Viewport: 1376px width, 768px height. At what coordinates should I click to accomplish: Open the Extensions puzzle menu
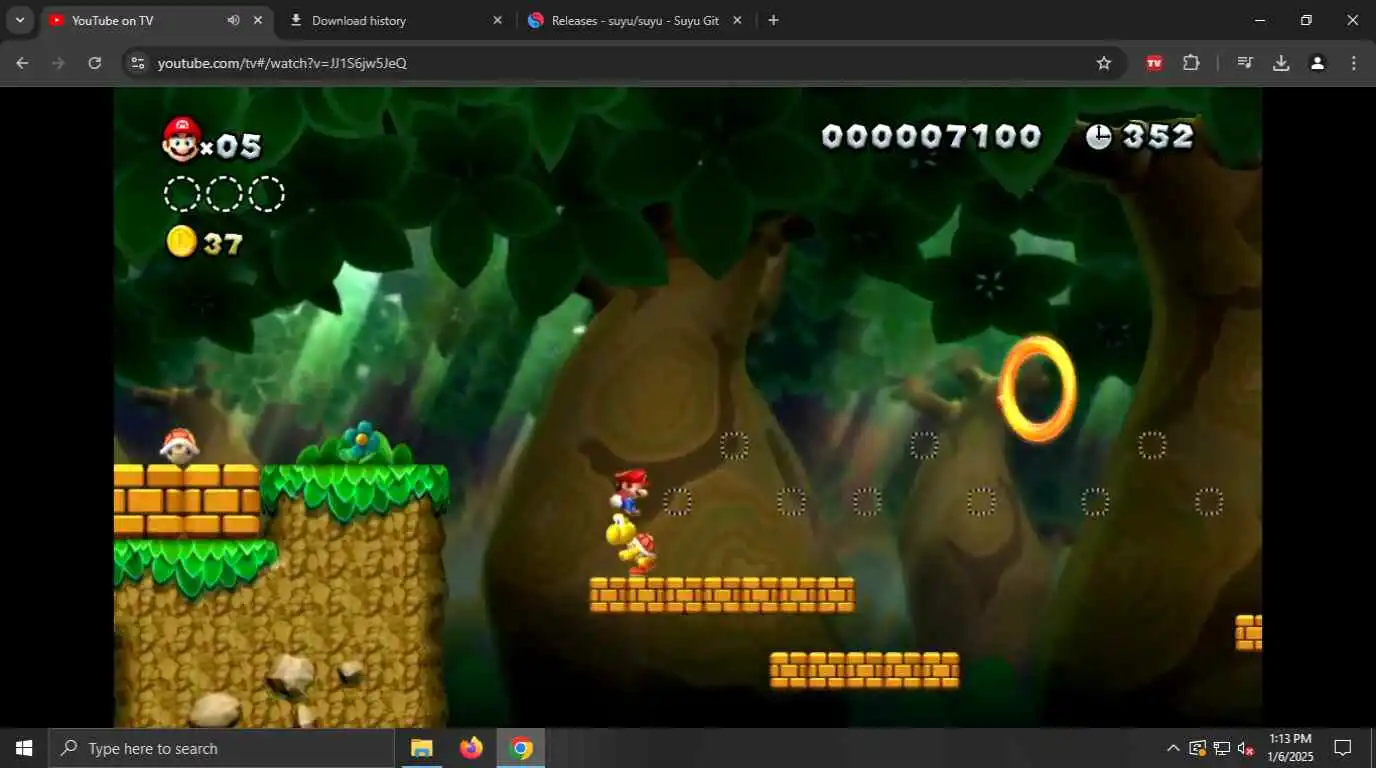coord(1191,63)
